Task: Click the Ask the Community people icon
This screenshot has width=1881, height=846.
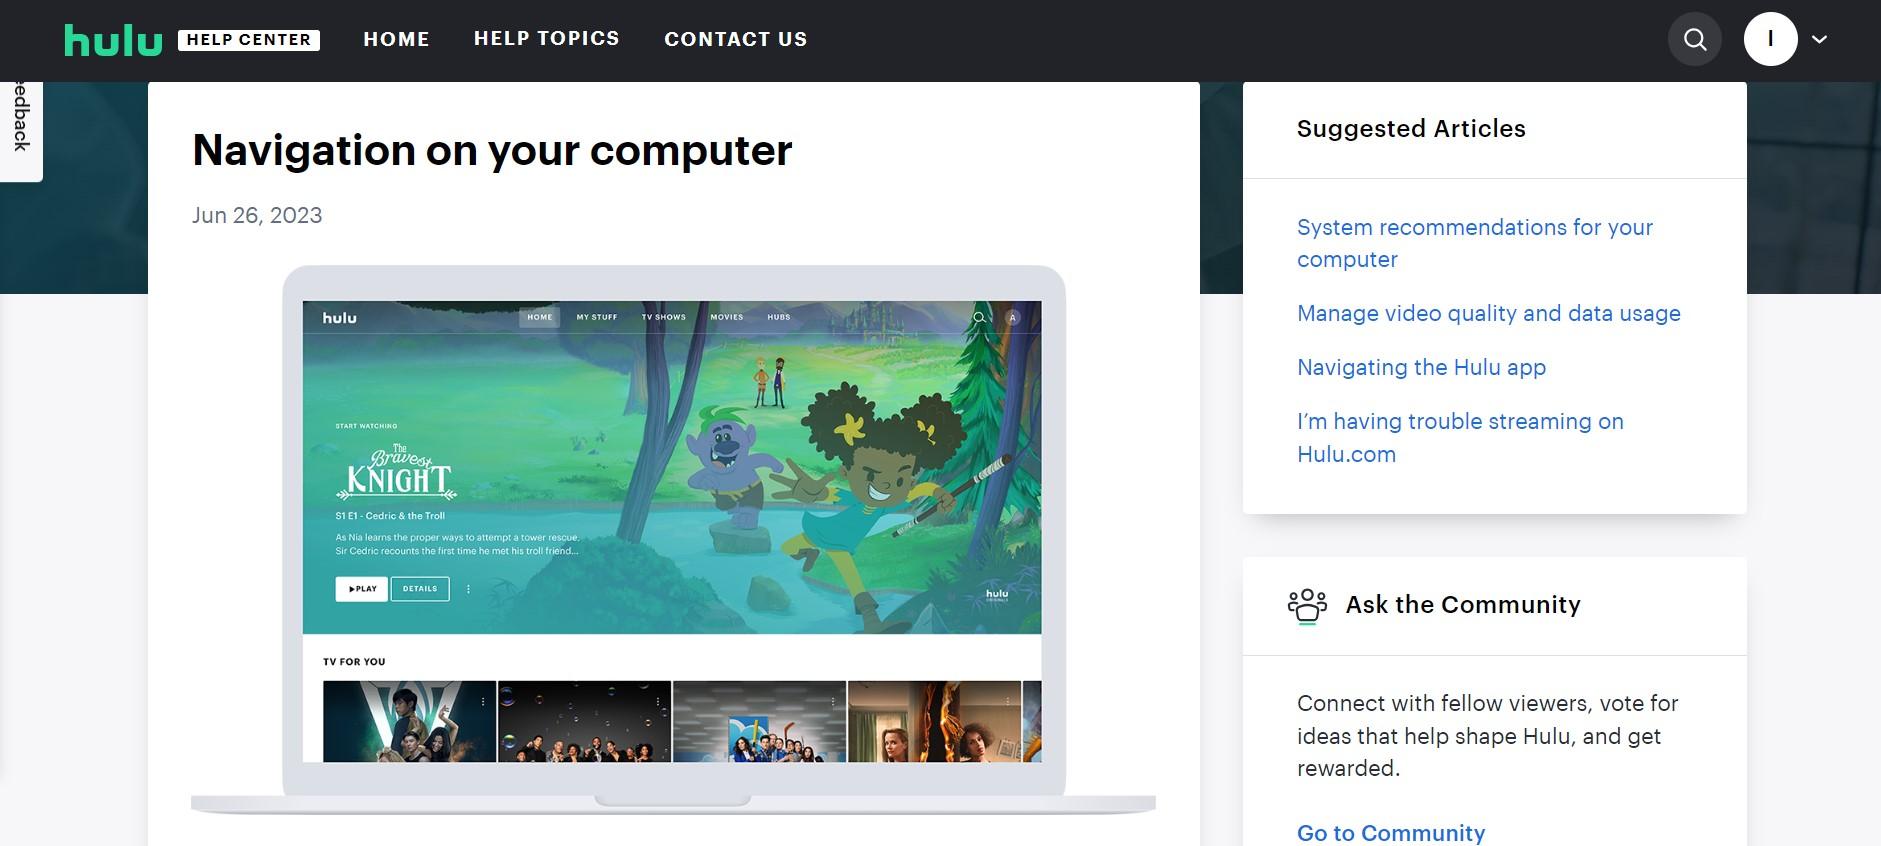Action: tap(1307, 605)
